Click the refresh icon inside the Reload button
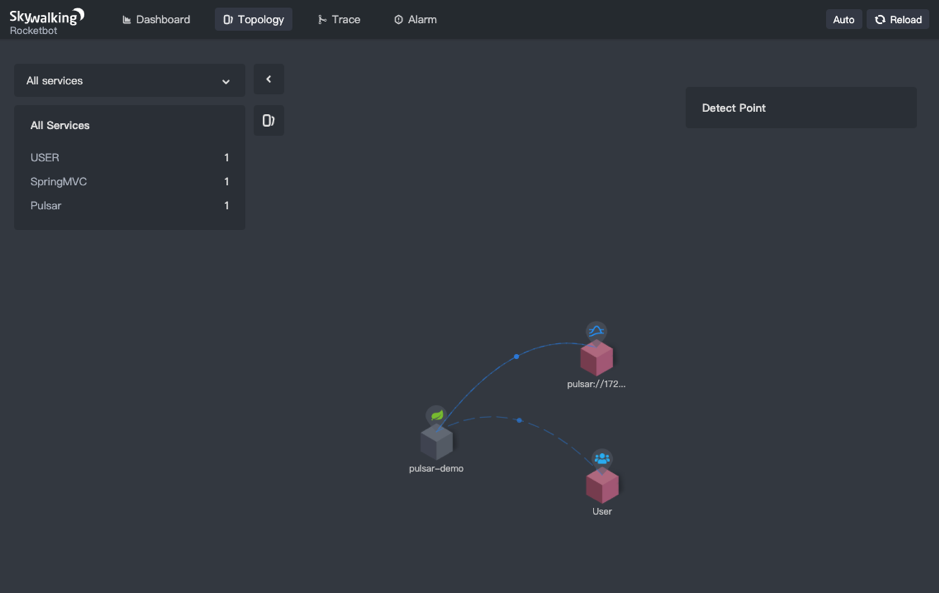The width and height of the screenshot is (939, 593). click(881, 19)
